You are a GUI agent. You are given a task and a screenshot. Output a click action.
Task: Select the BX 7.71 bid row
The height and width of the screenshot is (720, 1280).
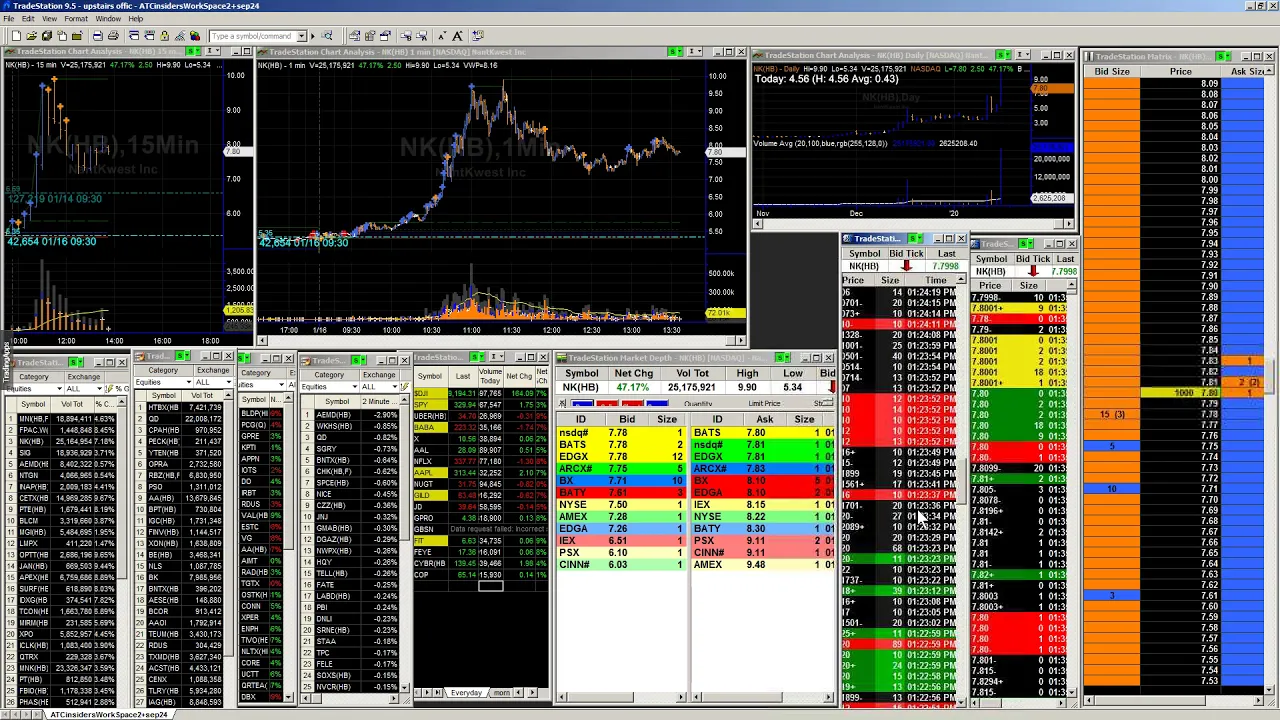tap(621, 480)
